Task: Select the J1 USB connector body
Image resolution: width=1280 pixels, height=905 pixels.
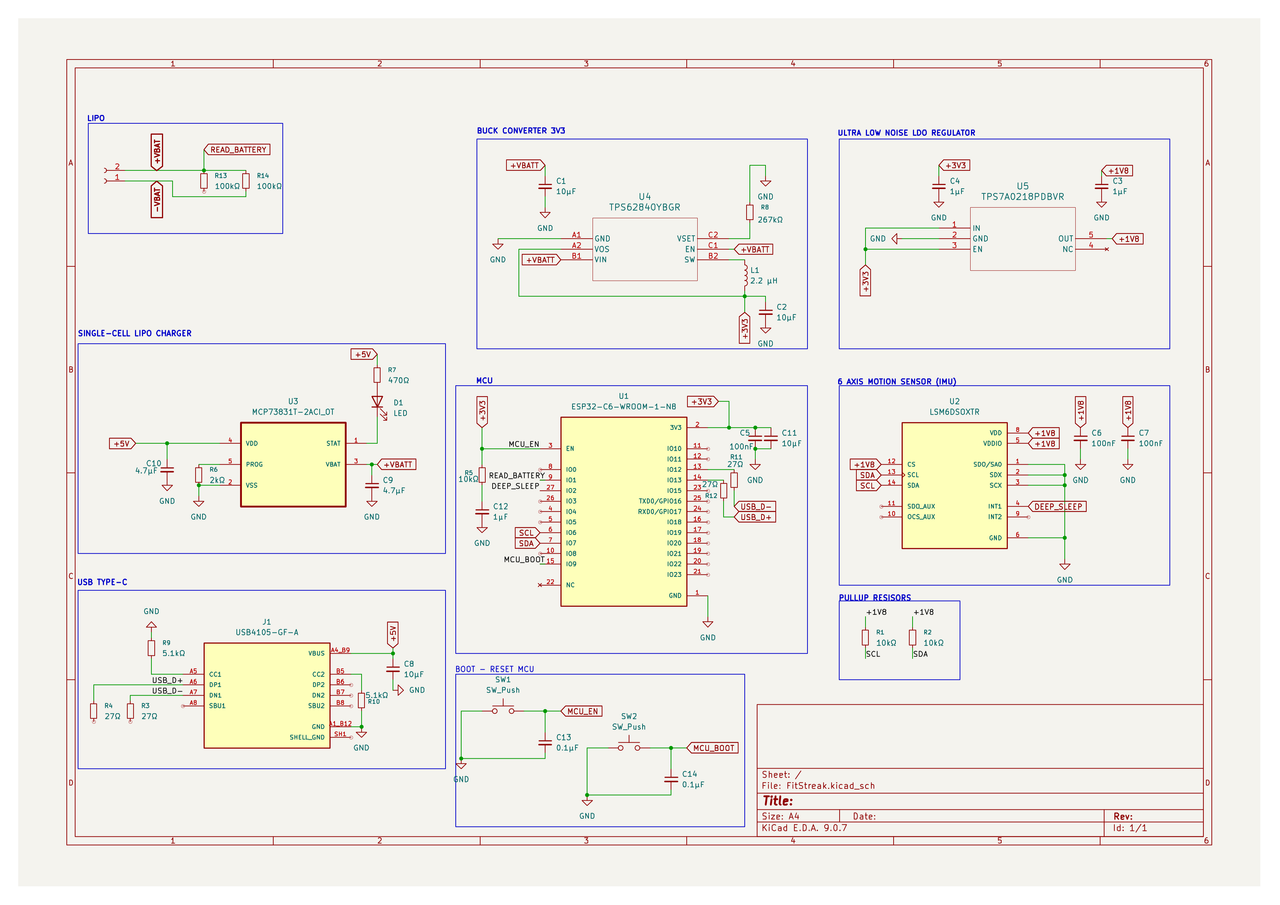Action: tap(267, 695)
